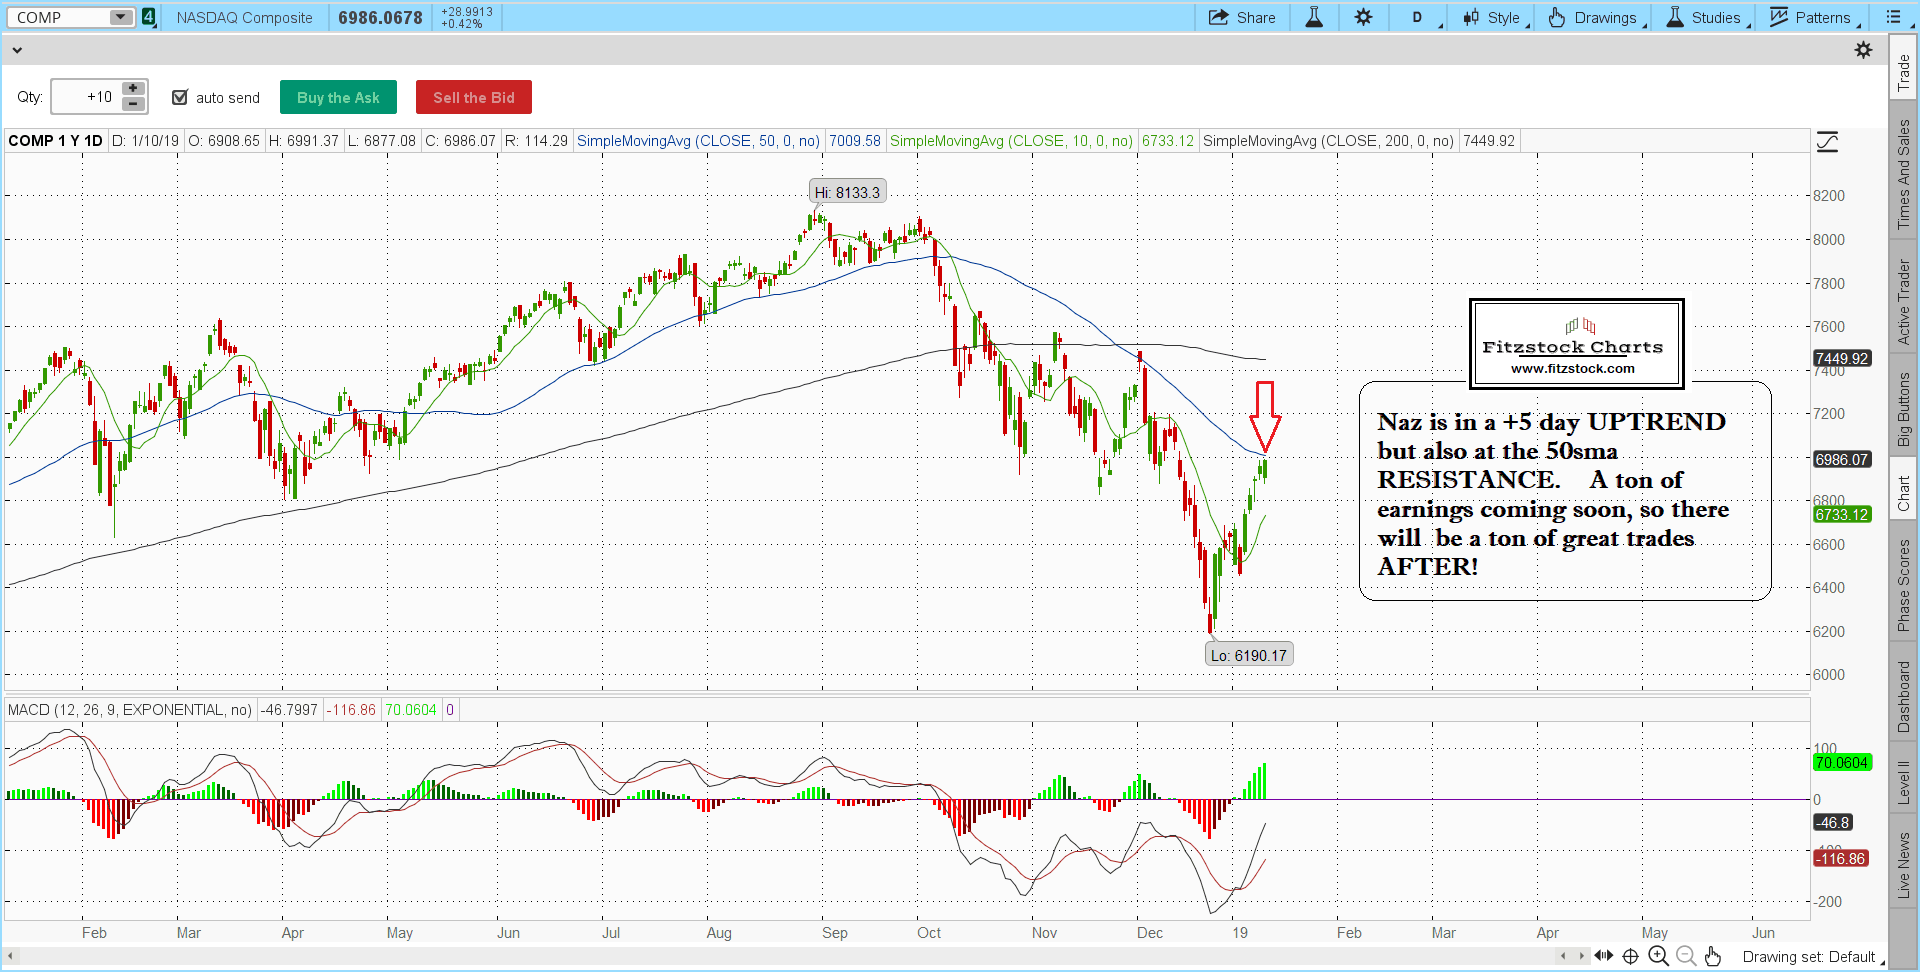Increase quantity with the plus stepper
Screen dimensions: 1920x972
[x=133, y=89]
